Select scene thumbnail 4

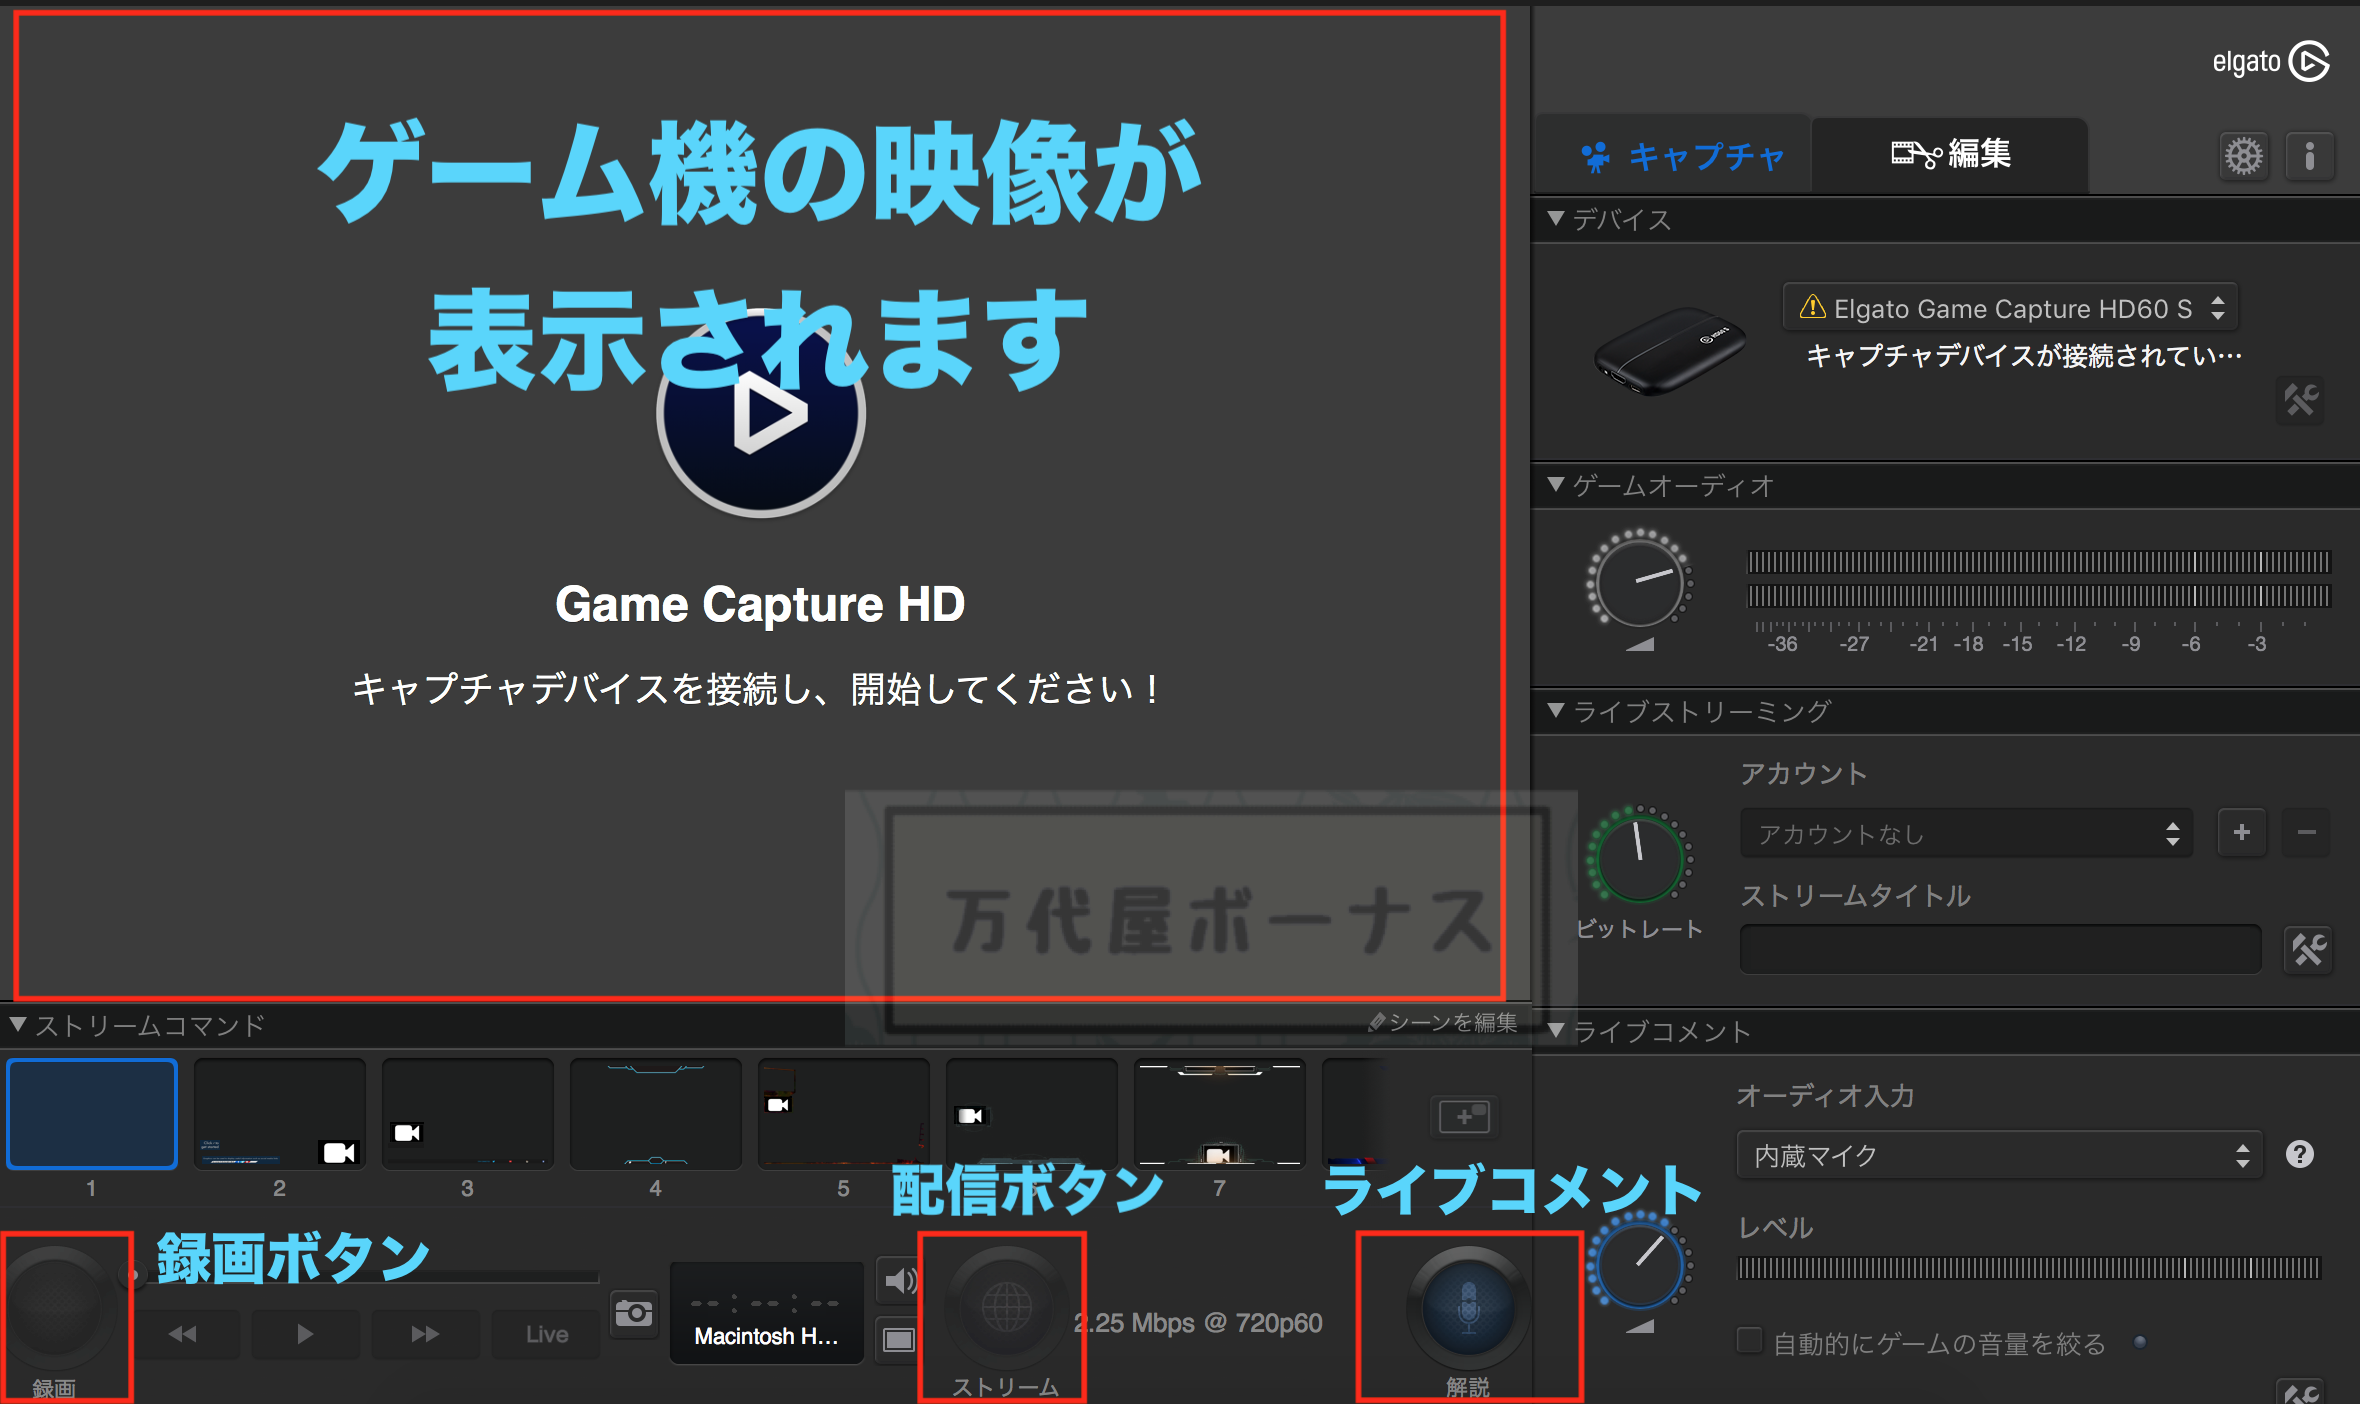coord(655,1113)
